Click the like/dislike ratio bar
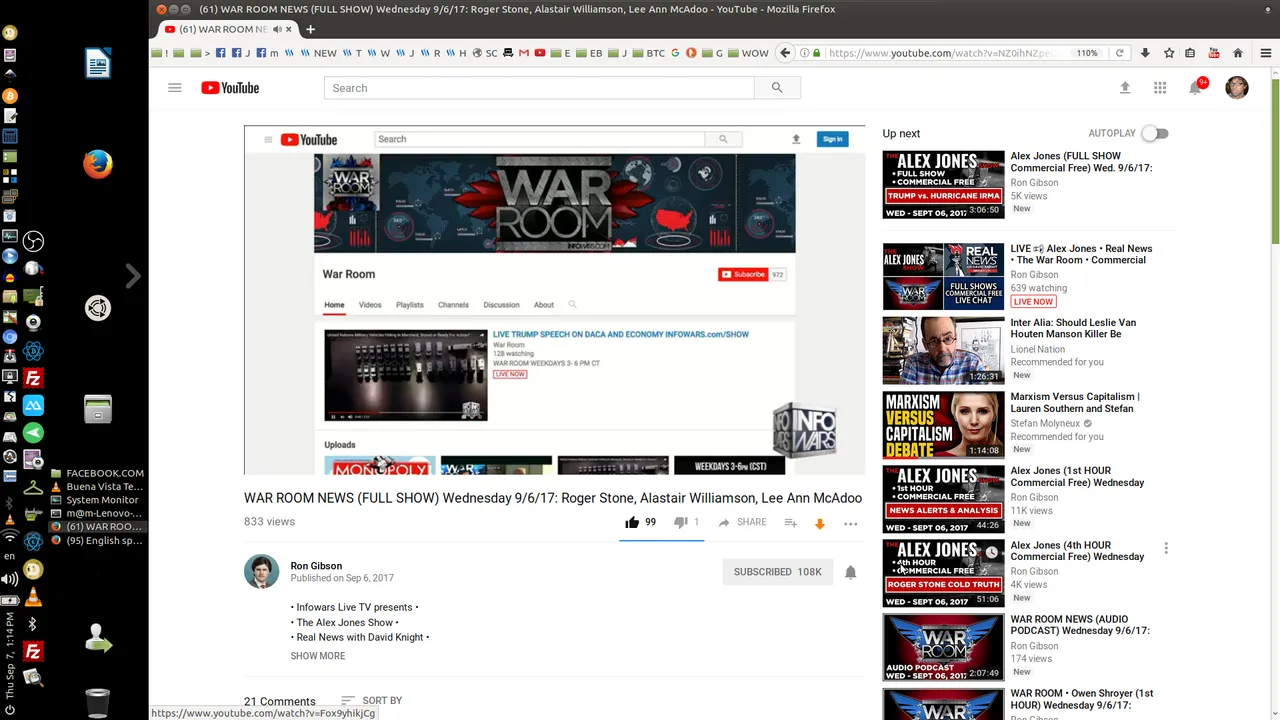Image resolution: width=1280 pixels, height=720 pixels. (661, 539)
